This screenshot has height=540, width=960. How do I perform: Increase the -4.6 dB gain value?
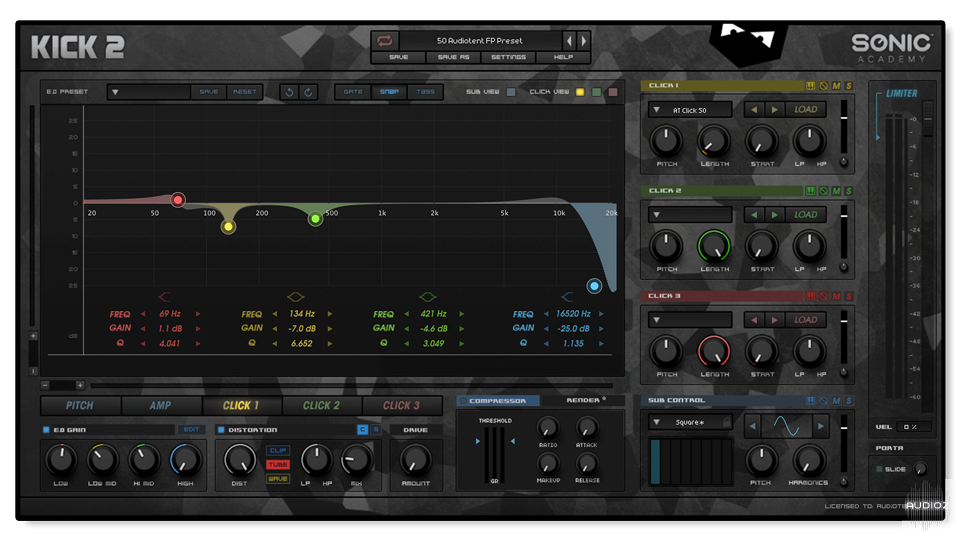(462, 329)
